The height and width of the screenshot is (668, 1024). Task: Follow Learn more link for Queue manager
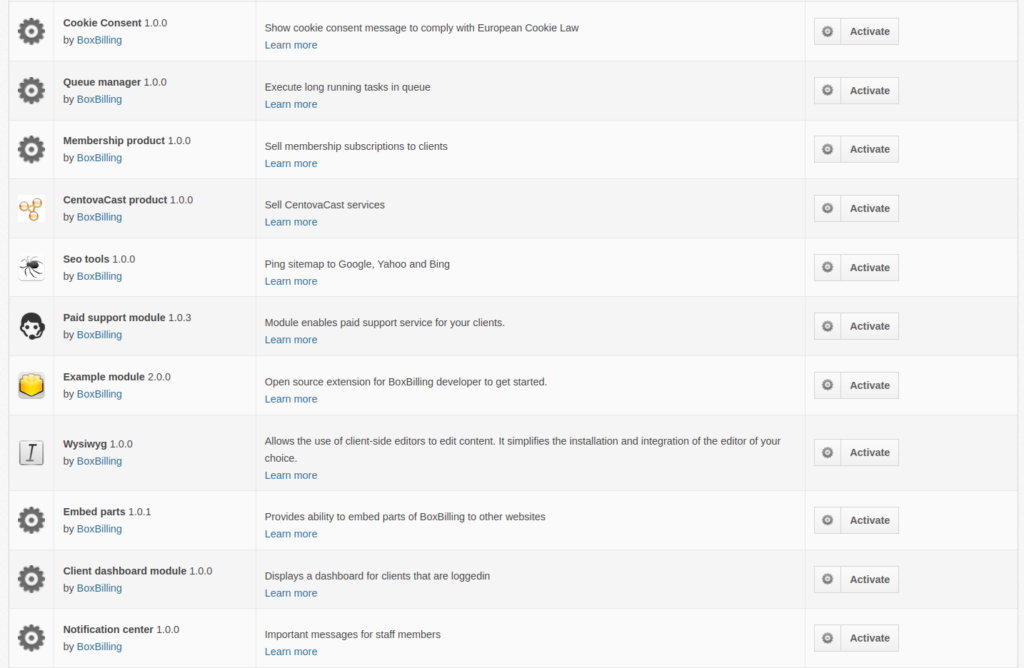291,104
